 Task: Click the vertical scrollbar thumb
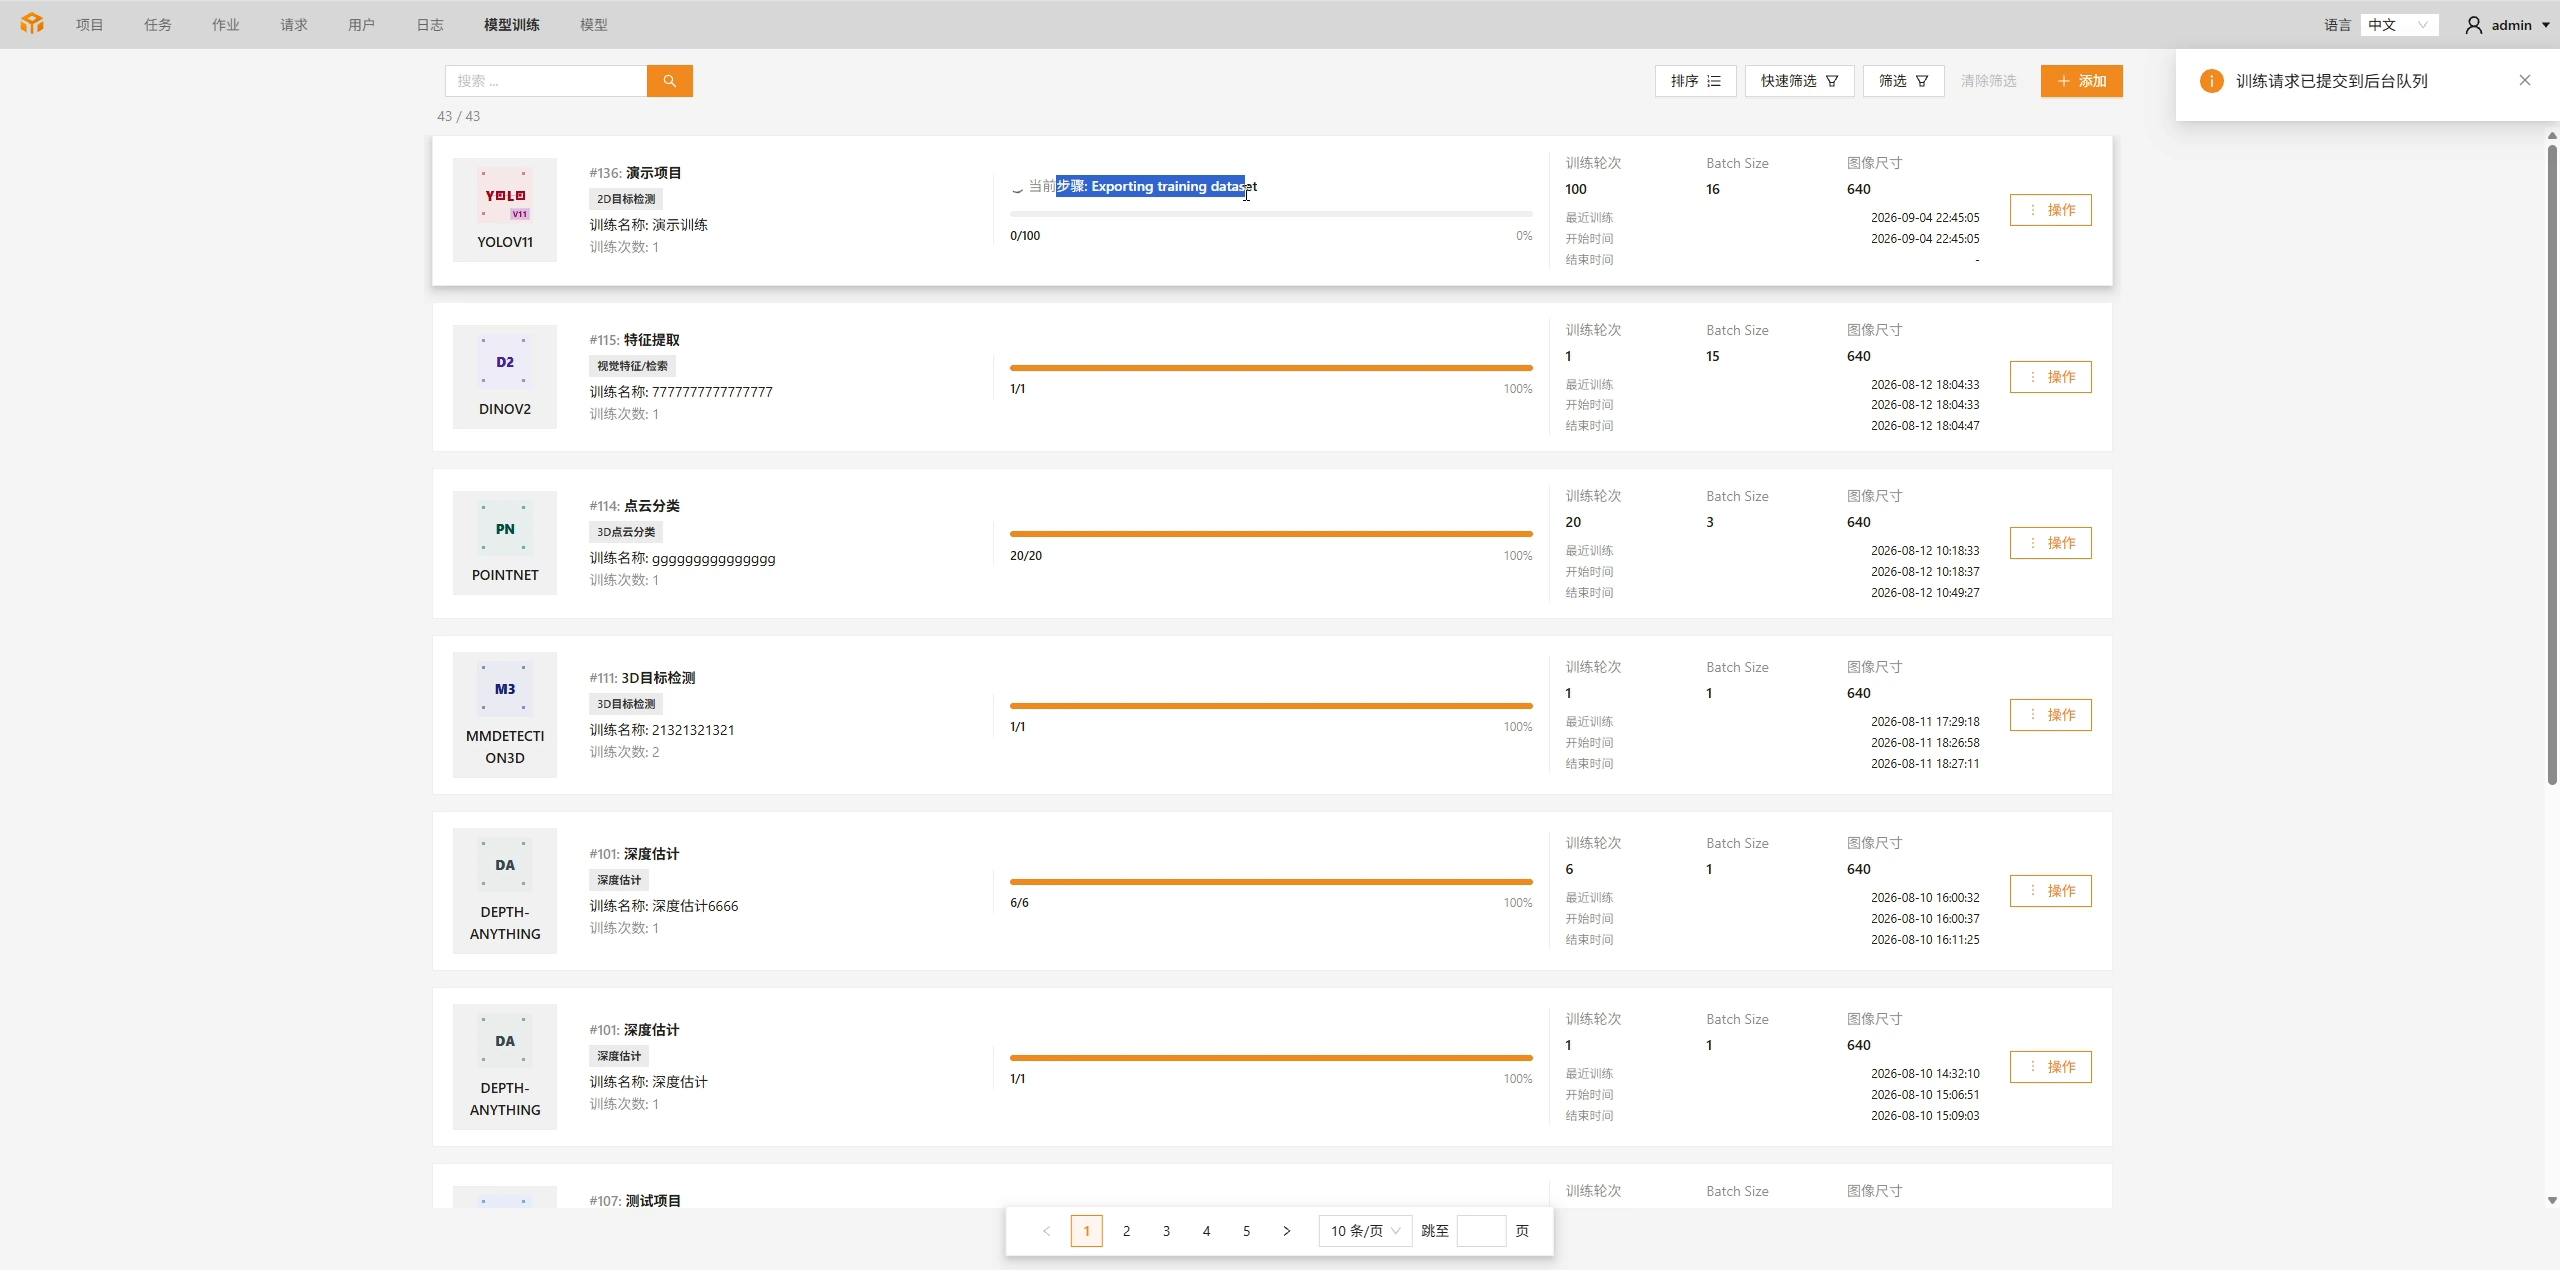pos(2552,465)
